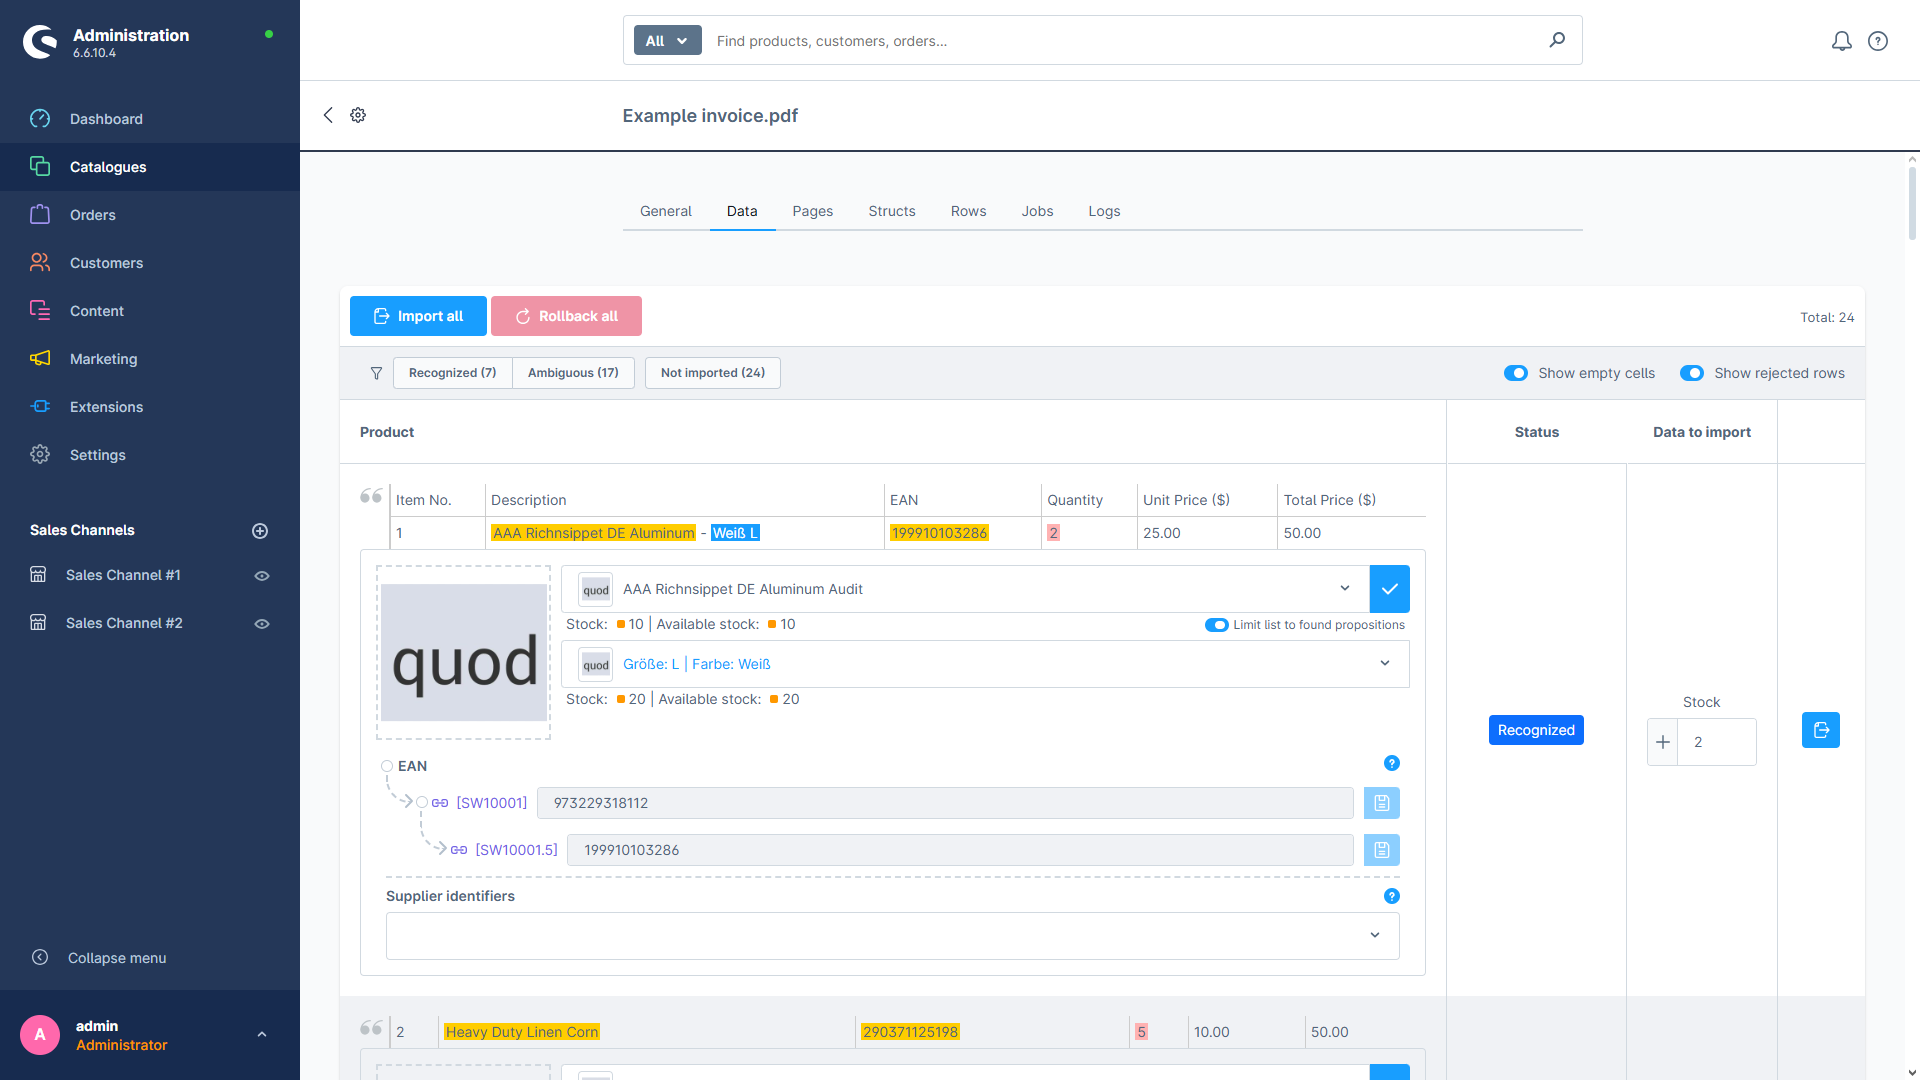This screenshot has width=1920, height=1080.
Task: Toggle Show empty cells switch
Action: [1516, 373]
